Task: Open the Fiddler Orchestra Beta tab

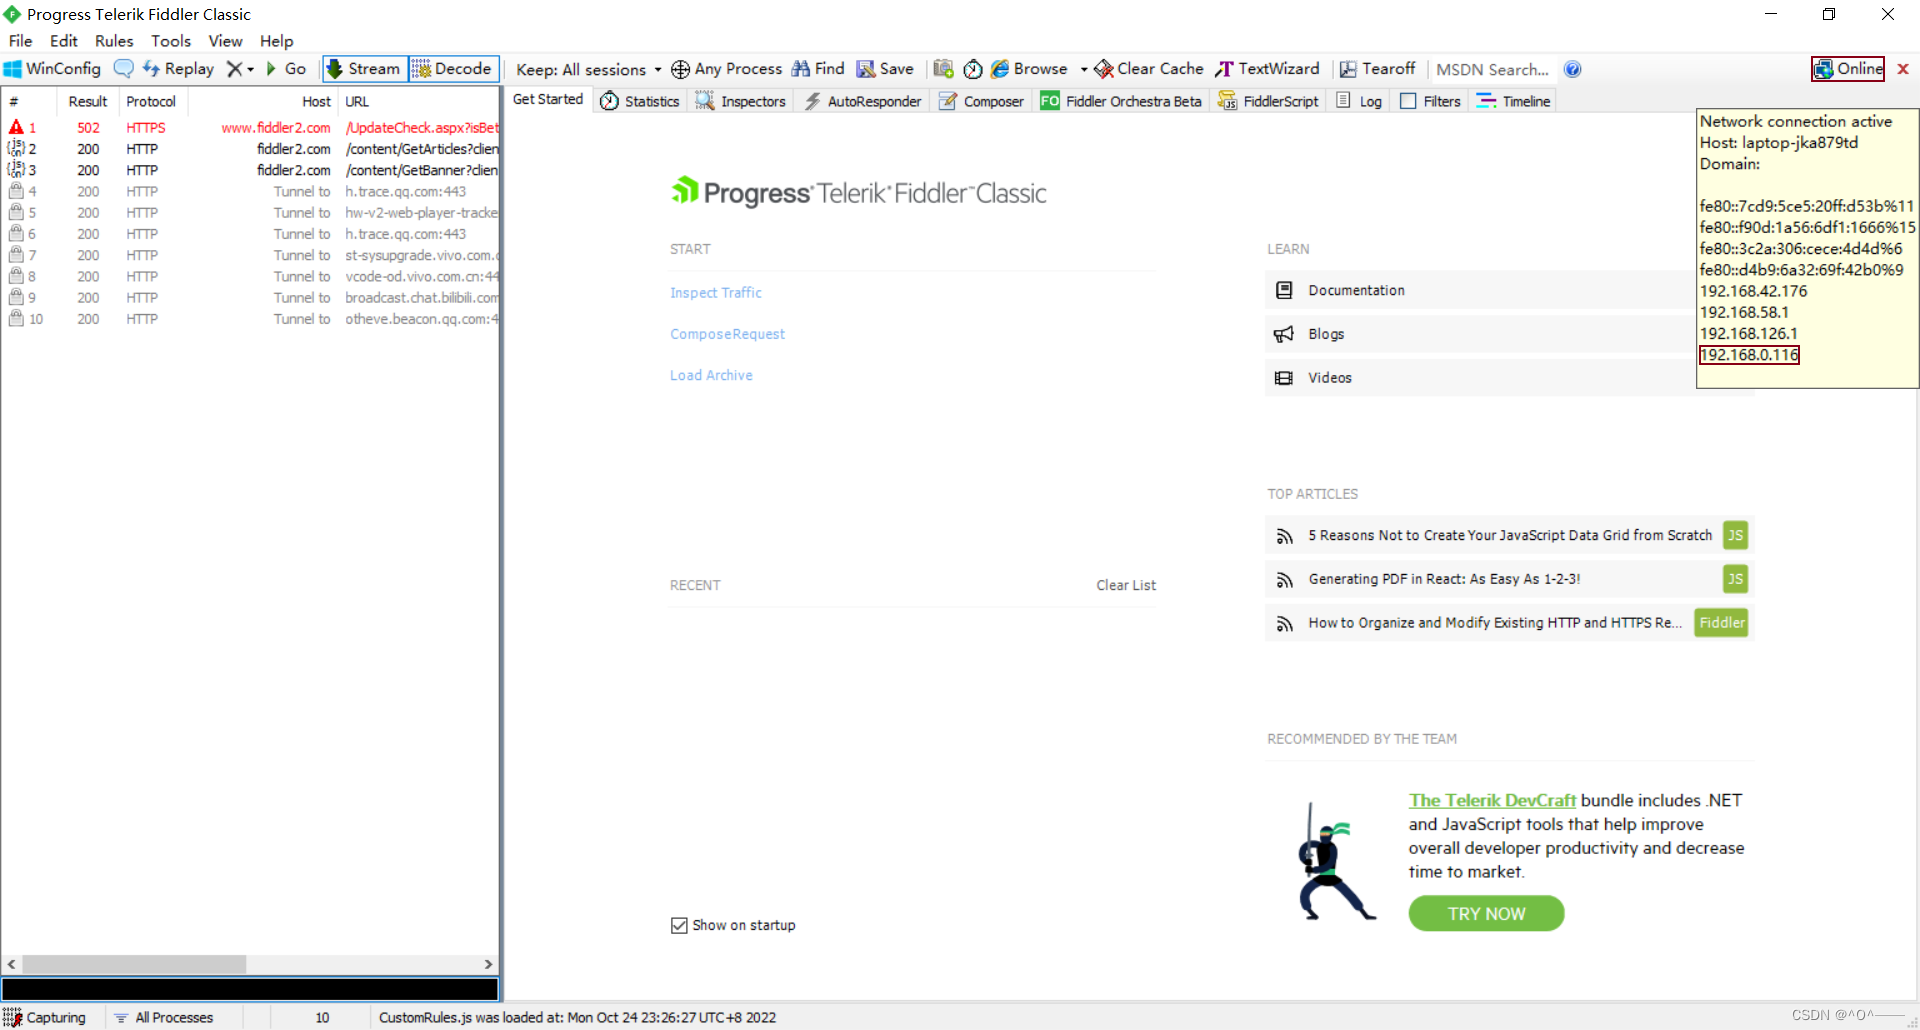Action: (1121, 101)
